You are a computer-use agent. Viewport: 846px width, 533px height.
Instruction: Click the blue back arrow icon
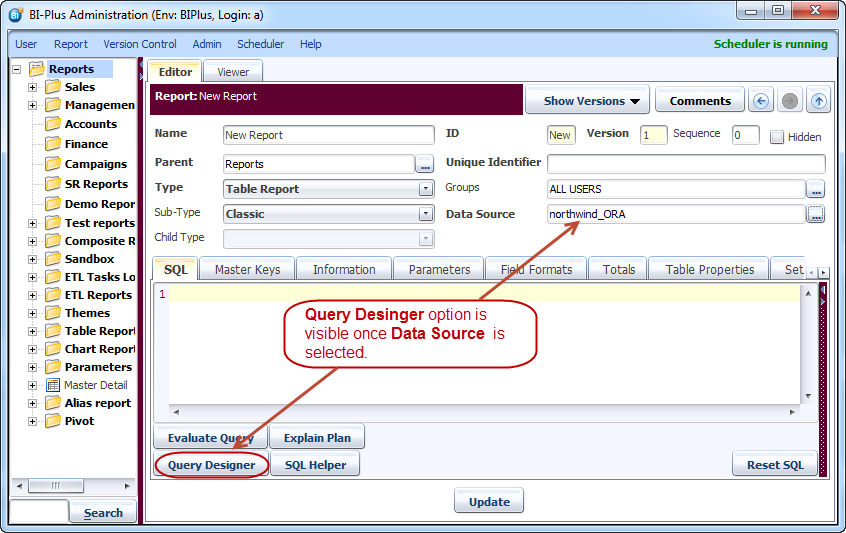tap(761, 101)
